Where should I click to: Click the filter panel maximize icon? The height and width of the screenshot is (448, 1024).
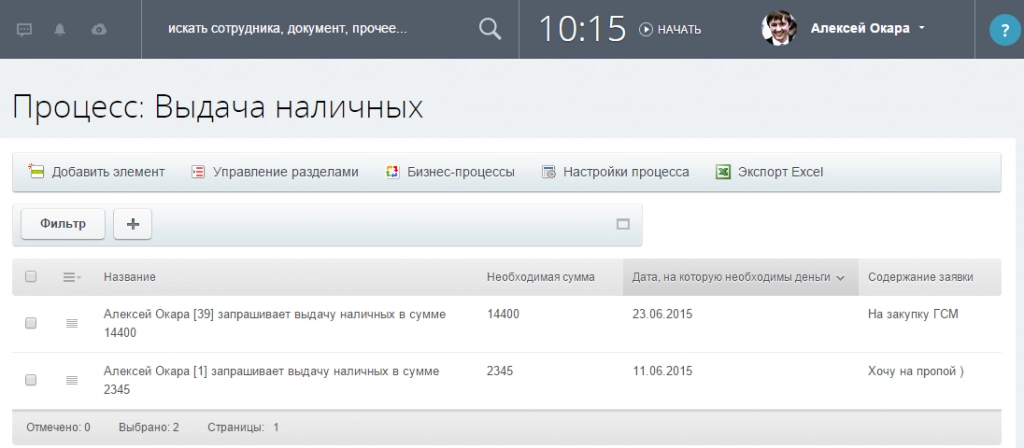pyautogui.click(x=623, y=225)
